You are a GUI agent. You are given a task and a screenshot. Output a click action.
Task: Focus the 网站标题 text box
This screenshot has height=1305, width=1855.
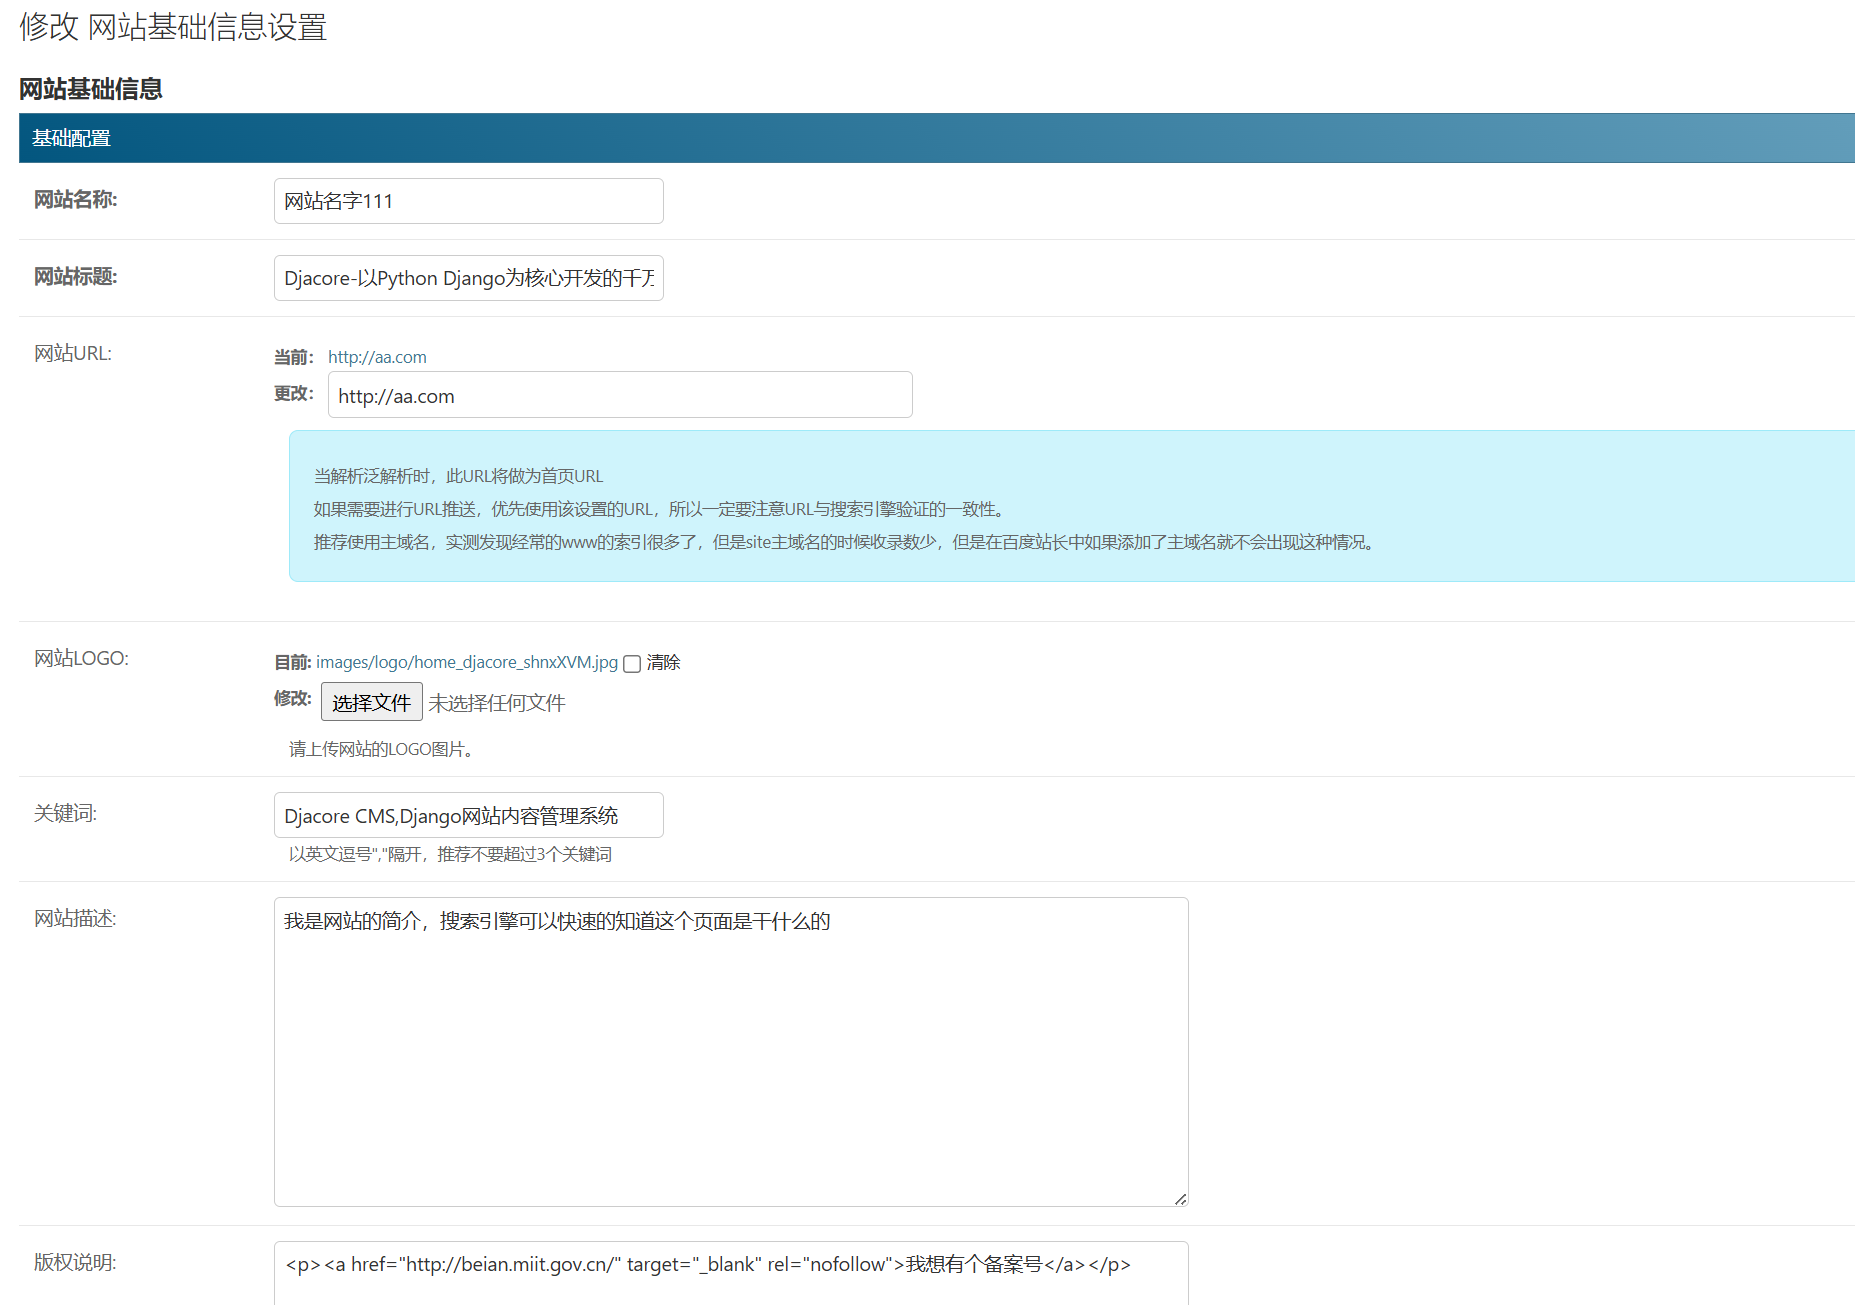pos(468,278)
